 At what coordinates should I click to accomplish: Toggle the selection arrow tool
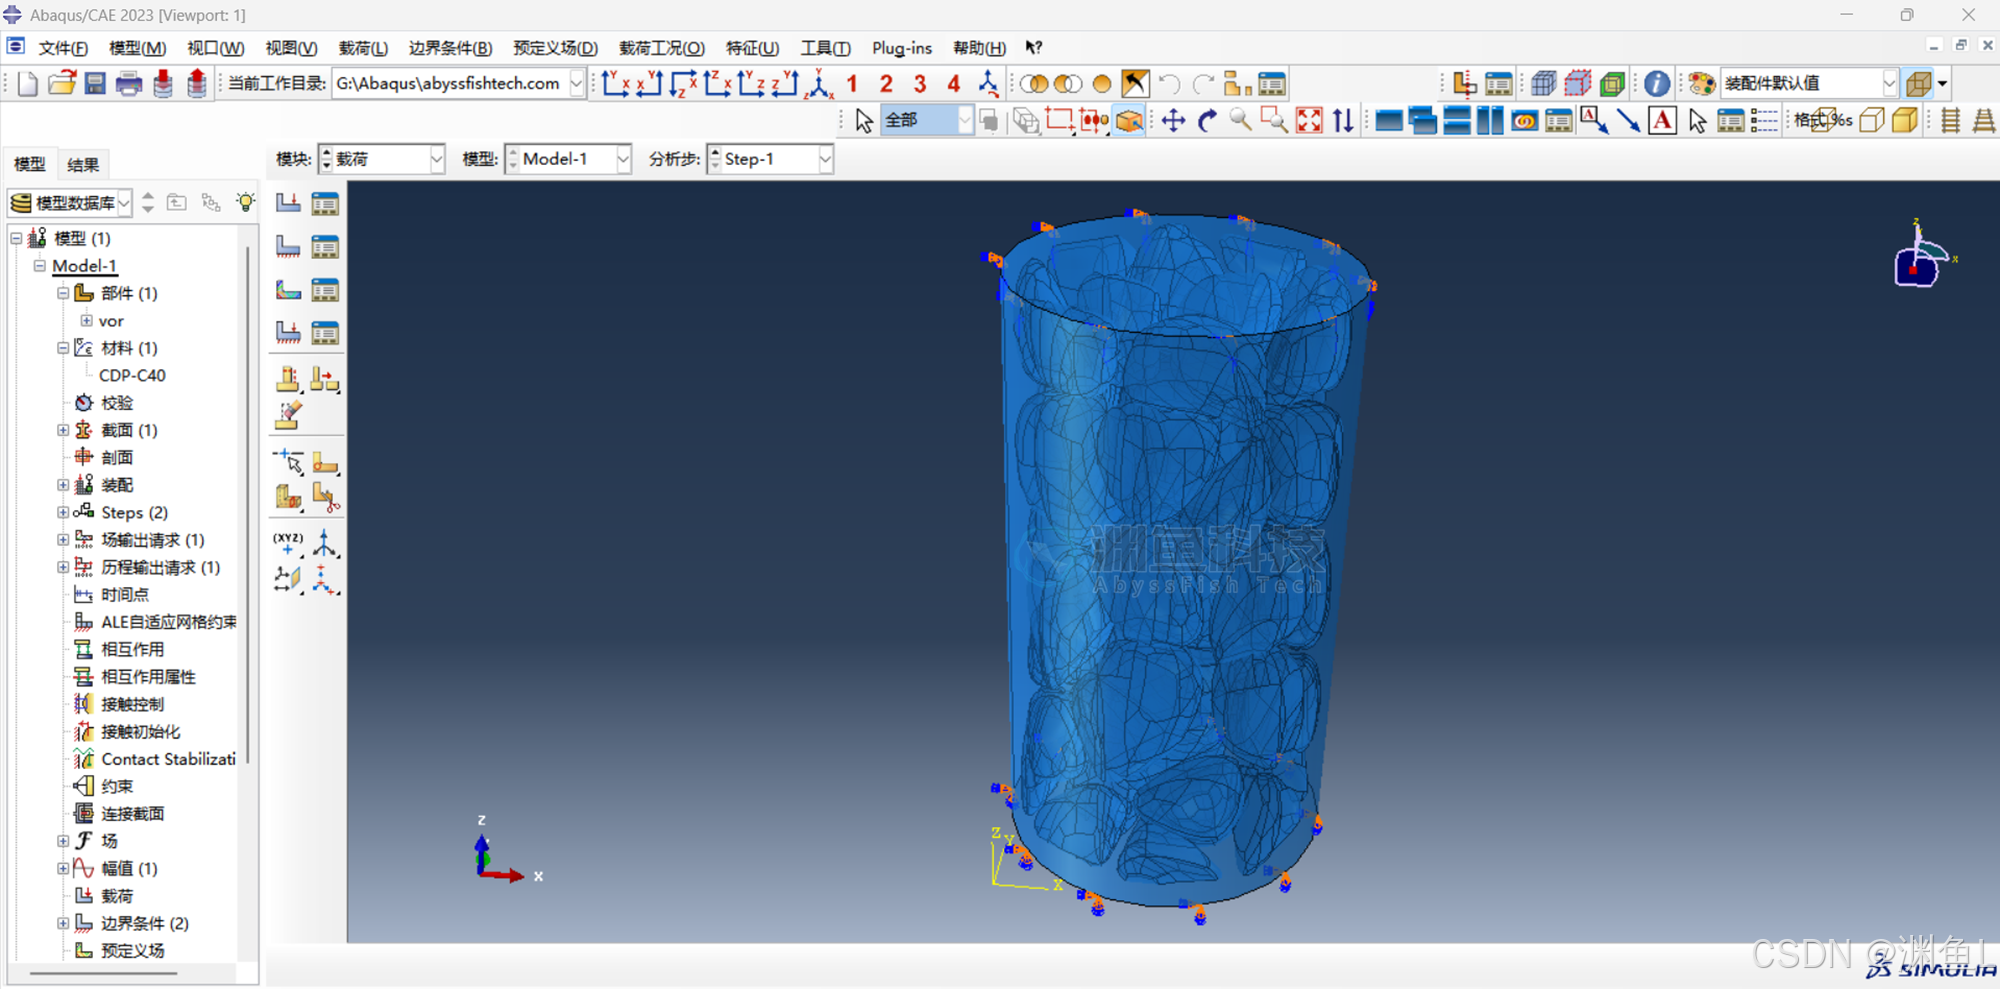pyautogui.click(x=864, y=121)
